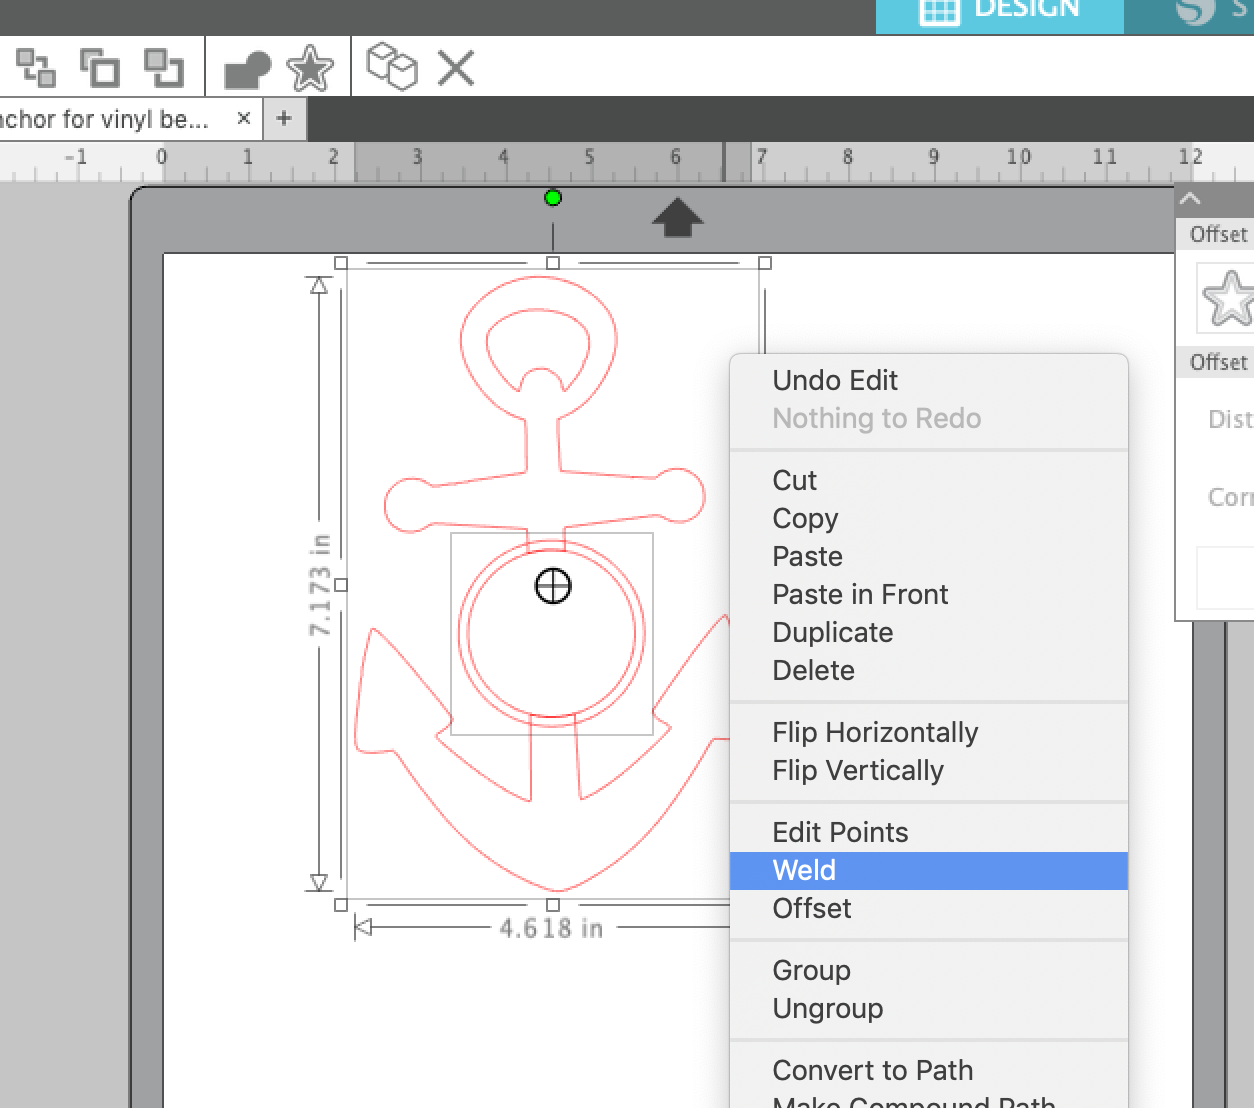Open the Offset star icon in the toolbar
The height and width of the screenshot is (1108, 1254).
point(310,68)
